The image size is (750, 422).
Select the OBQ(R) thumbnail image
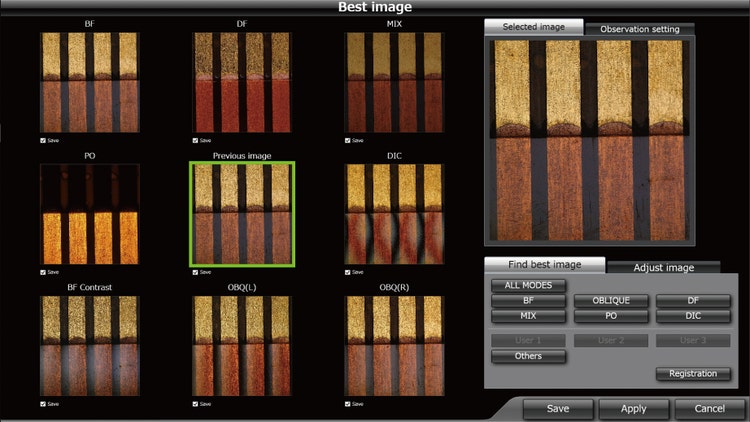pyautogui.click(x=394, y=346)
